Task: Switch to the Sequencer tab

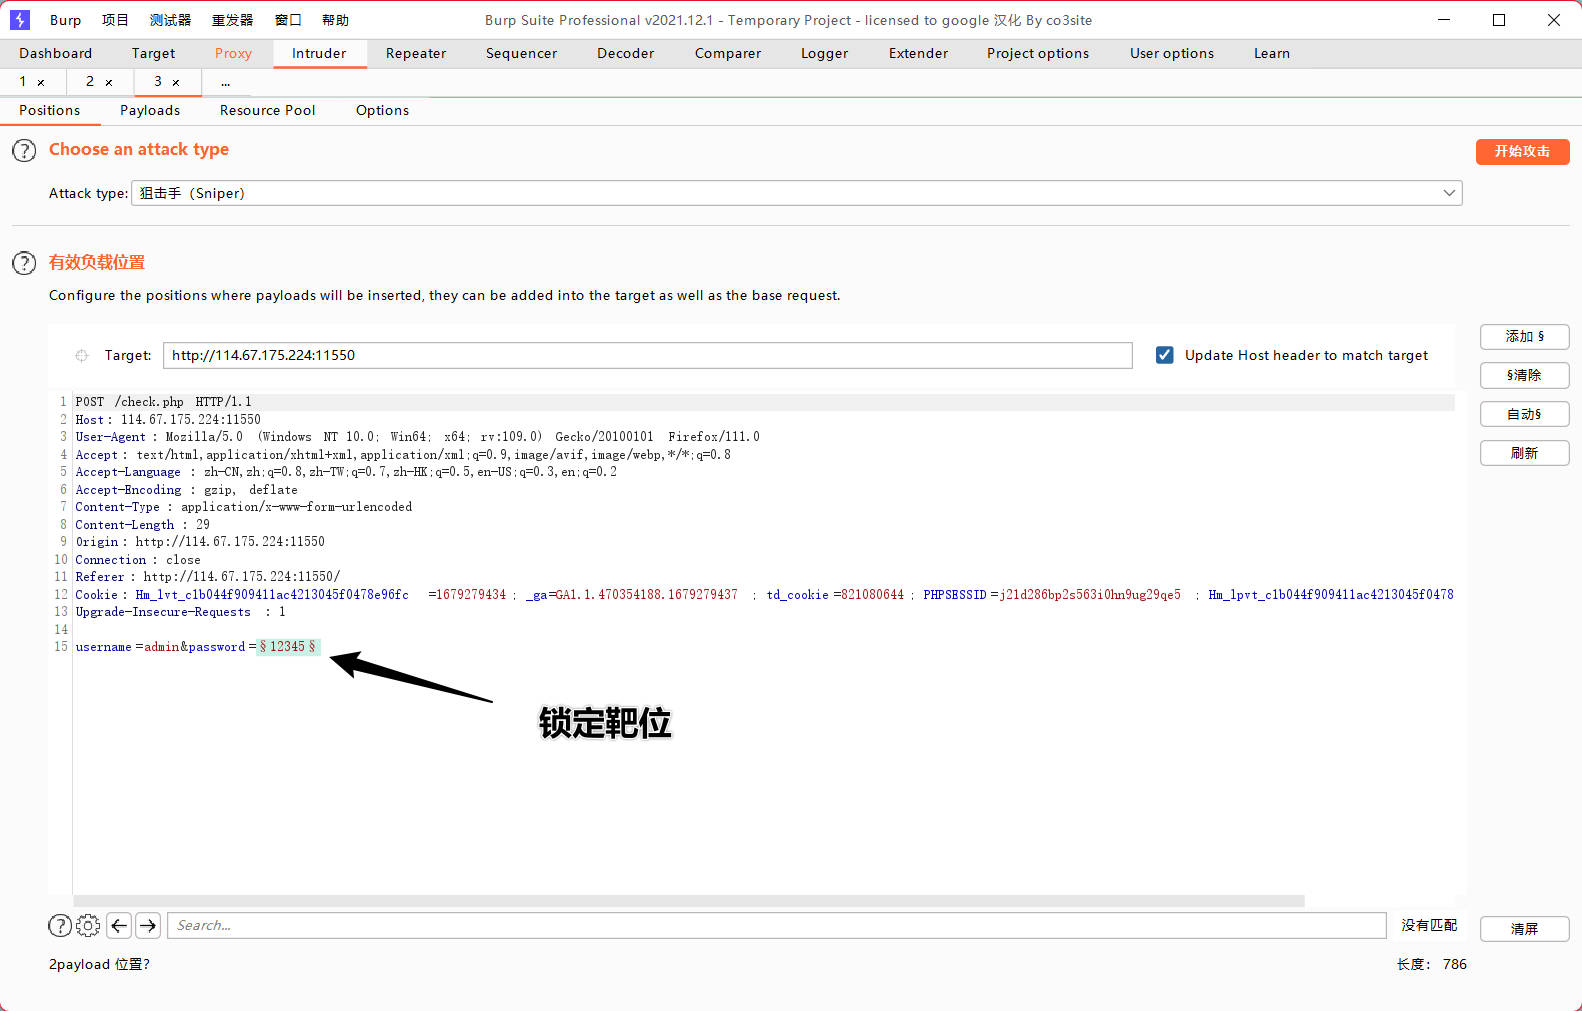Action: [521, 53]
